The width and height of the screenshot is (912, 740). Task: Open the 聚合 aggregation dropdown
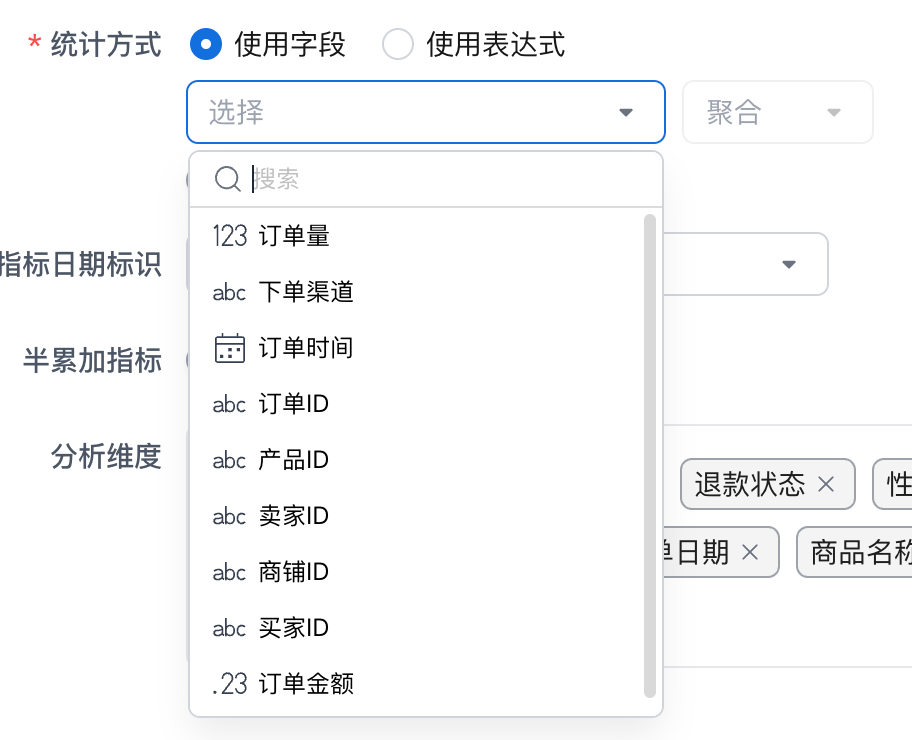coord(777,112)
